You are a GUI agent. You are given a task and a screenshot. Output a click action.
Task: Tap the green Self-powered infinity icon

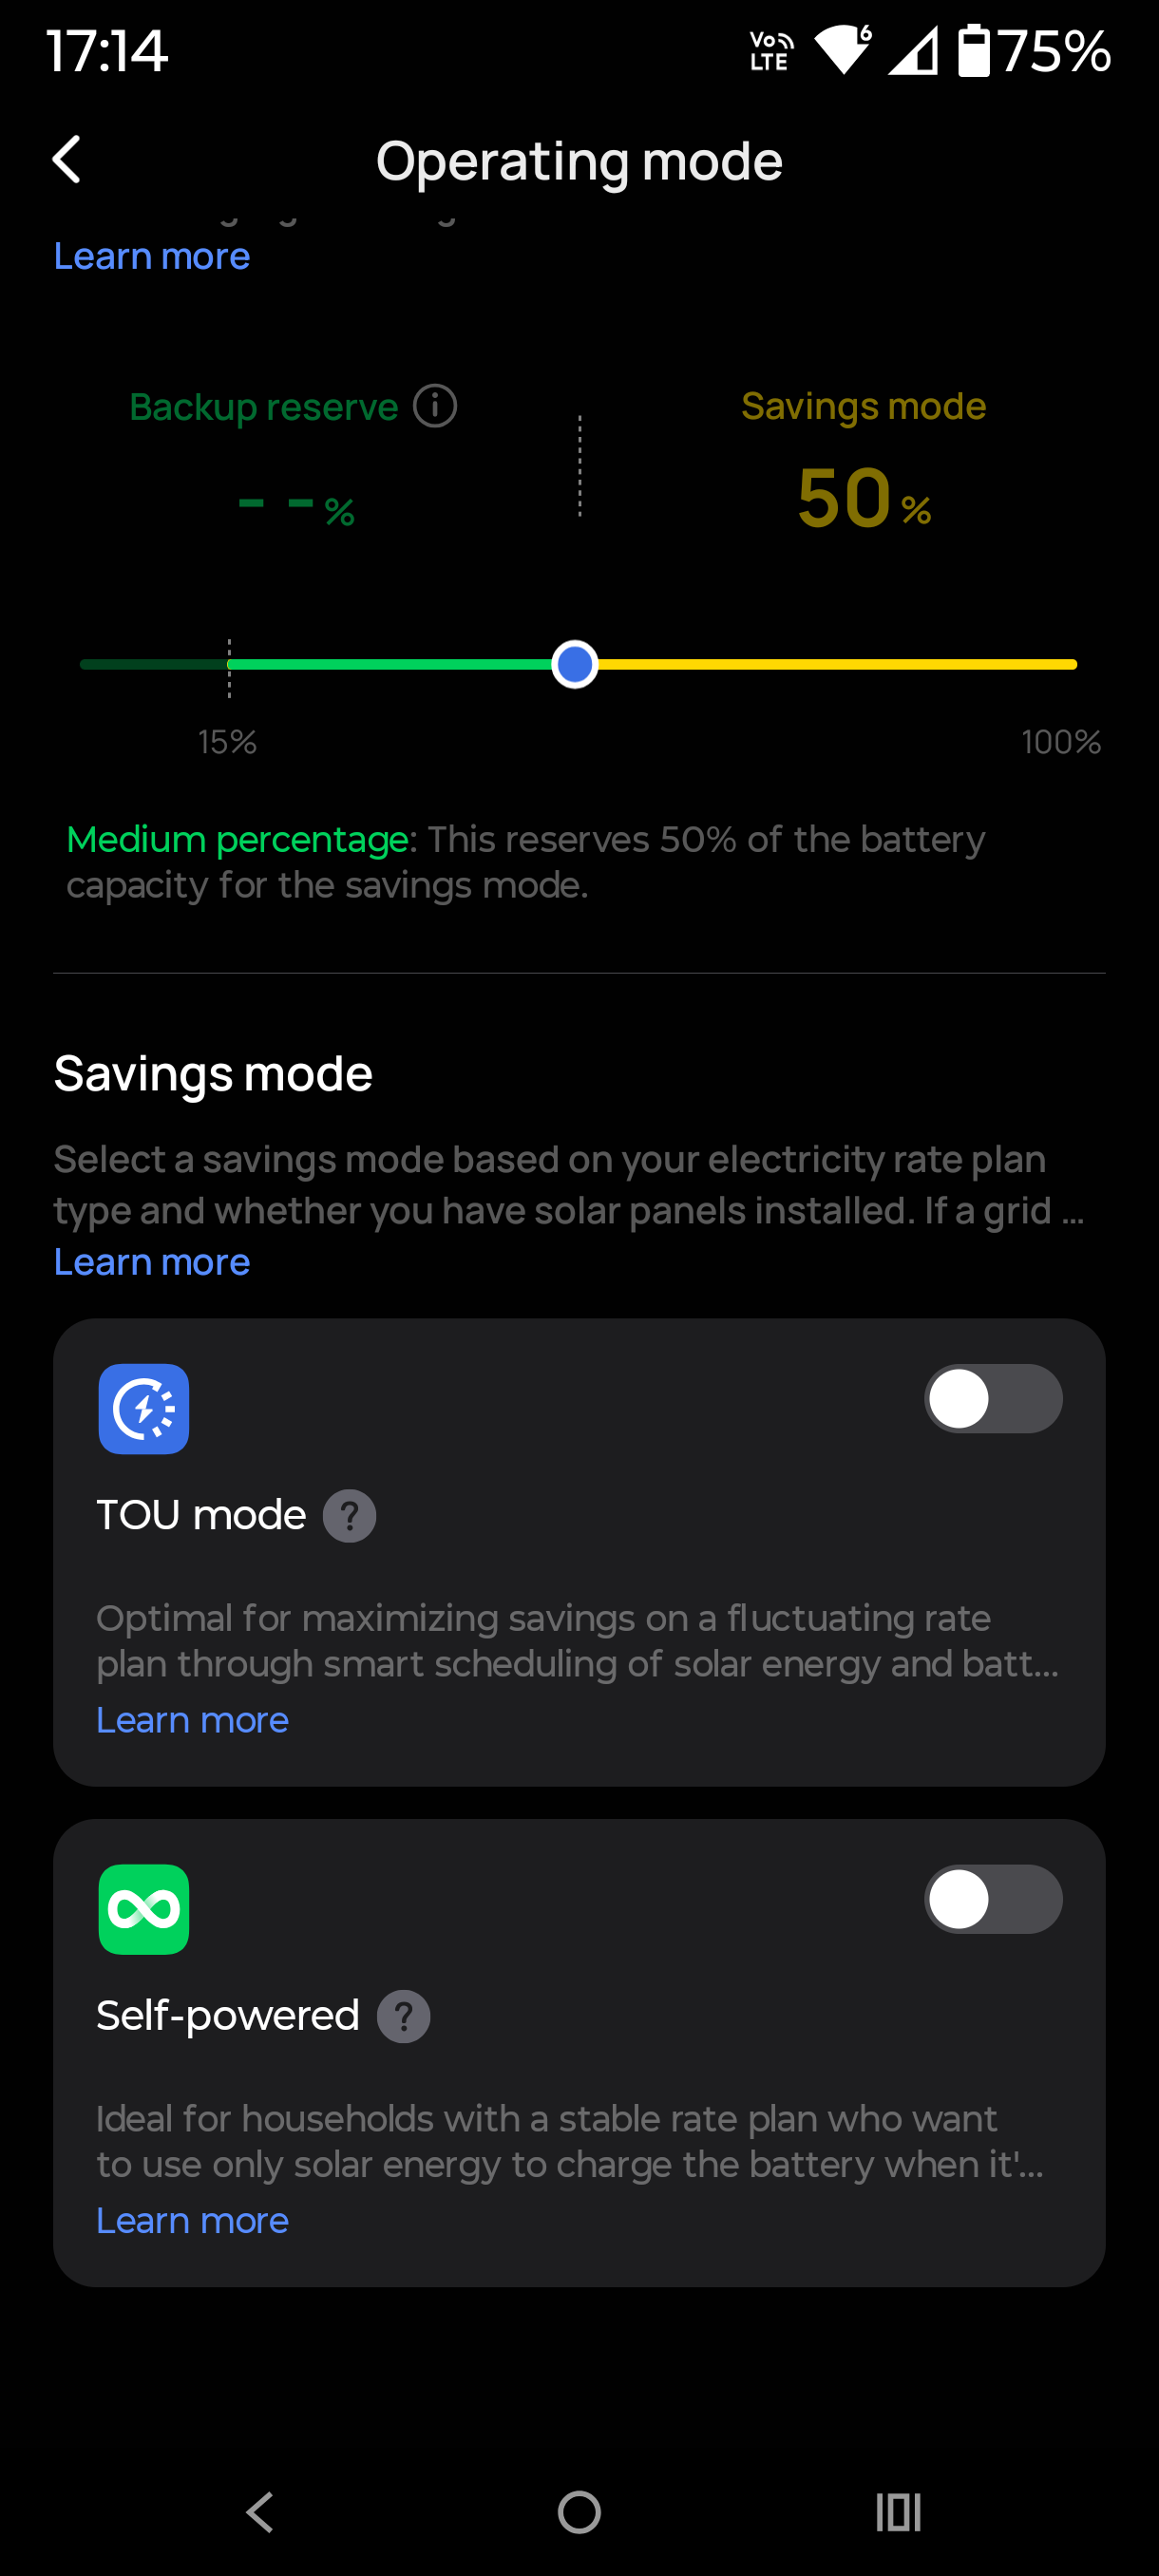pyautogui.click(x=144, y=1909)
